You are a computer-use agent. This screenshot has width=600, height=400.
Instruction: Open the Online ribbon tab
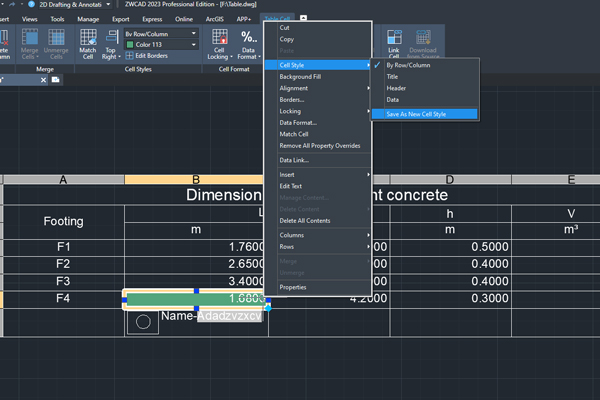(x=184, y=19)
